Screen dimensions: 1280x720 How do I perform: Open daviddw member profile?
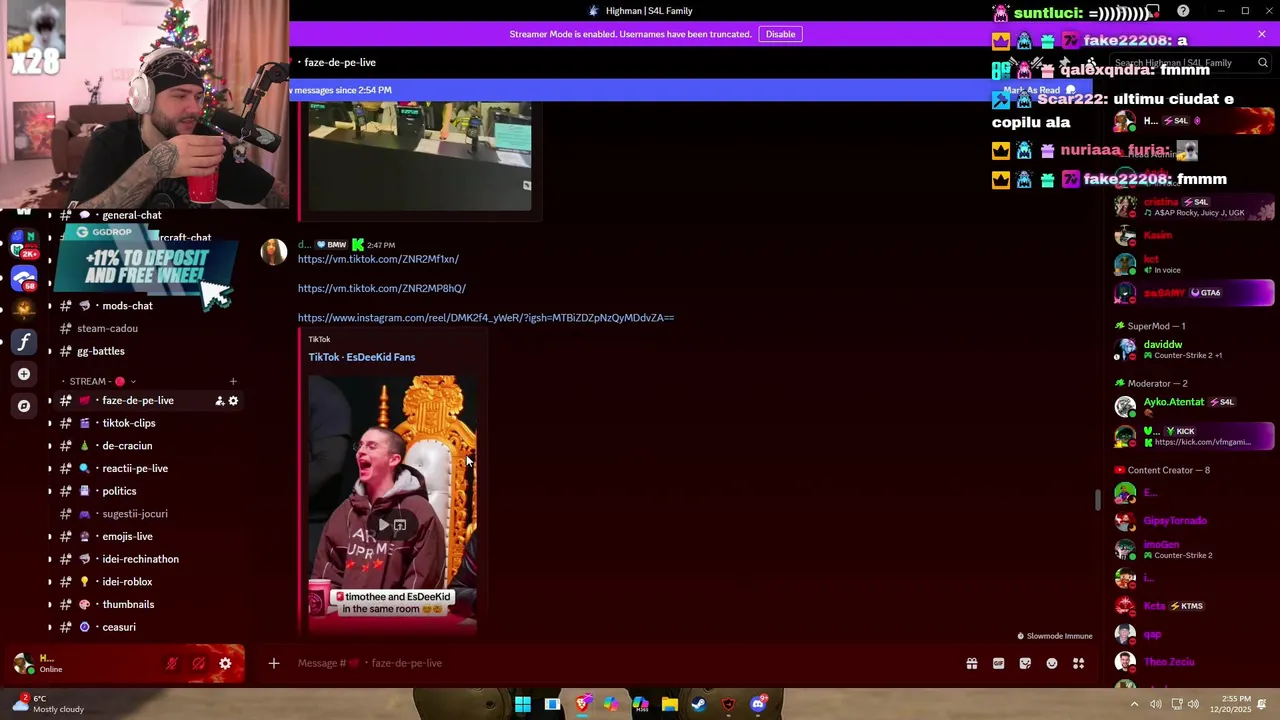(1192, 349)
